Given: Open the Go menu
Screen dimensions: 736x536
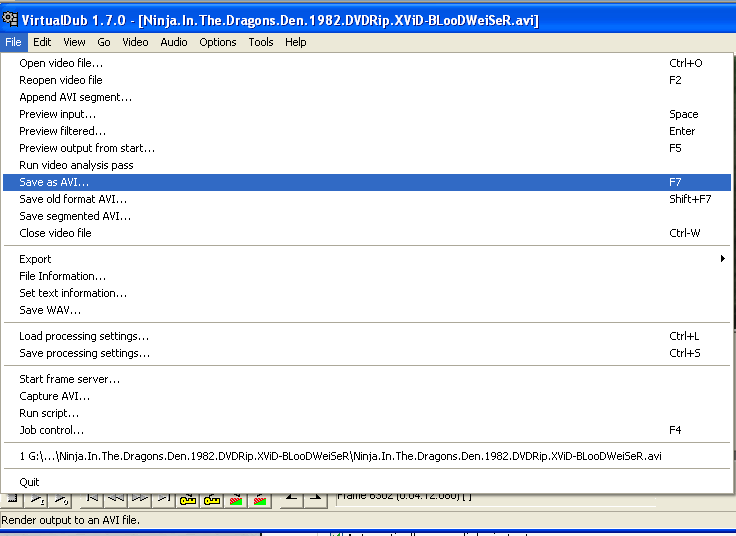Looking at the screenshot, I should click(104, 42).
